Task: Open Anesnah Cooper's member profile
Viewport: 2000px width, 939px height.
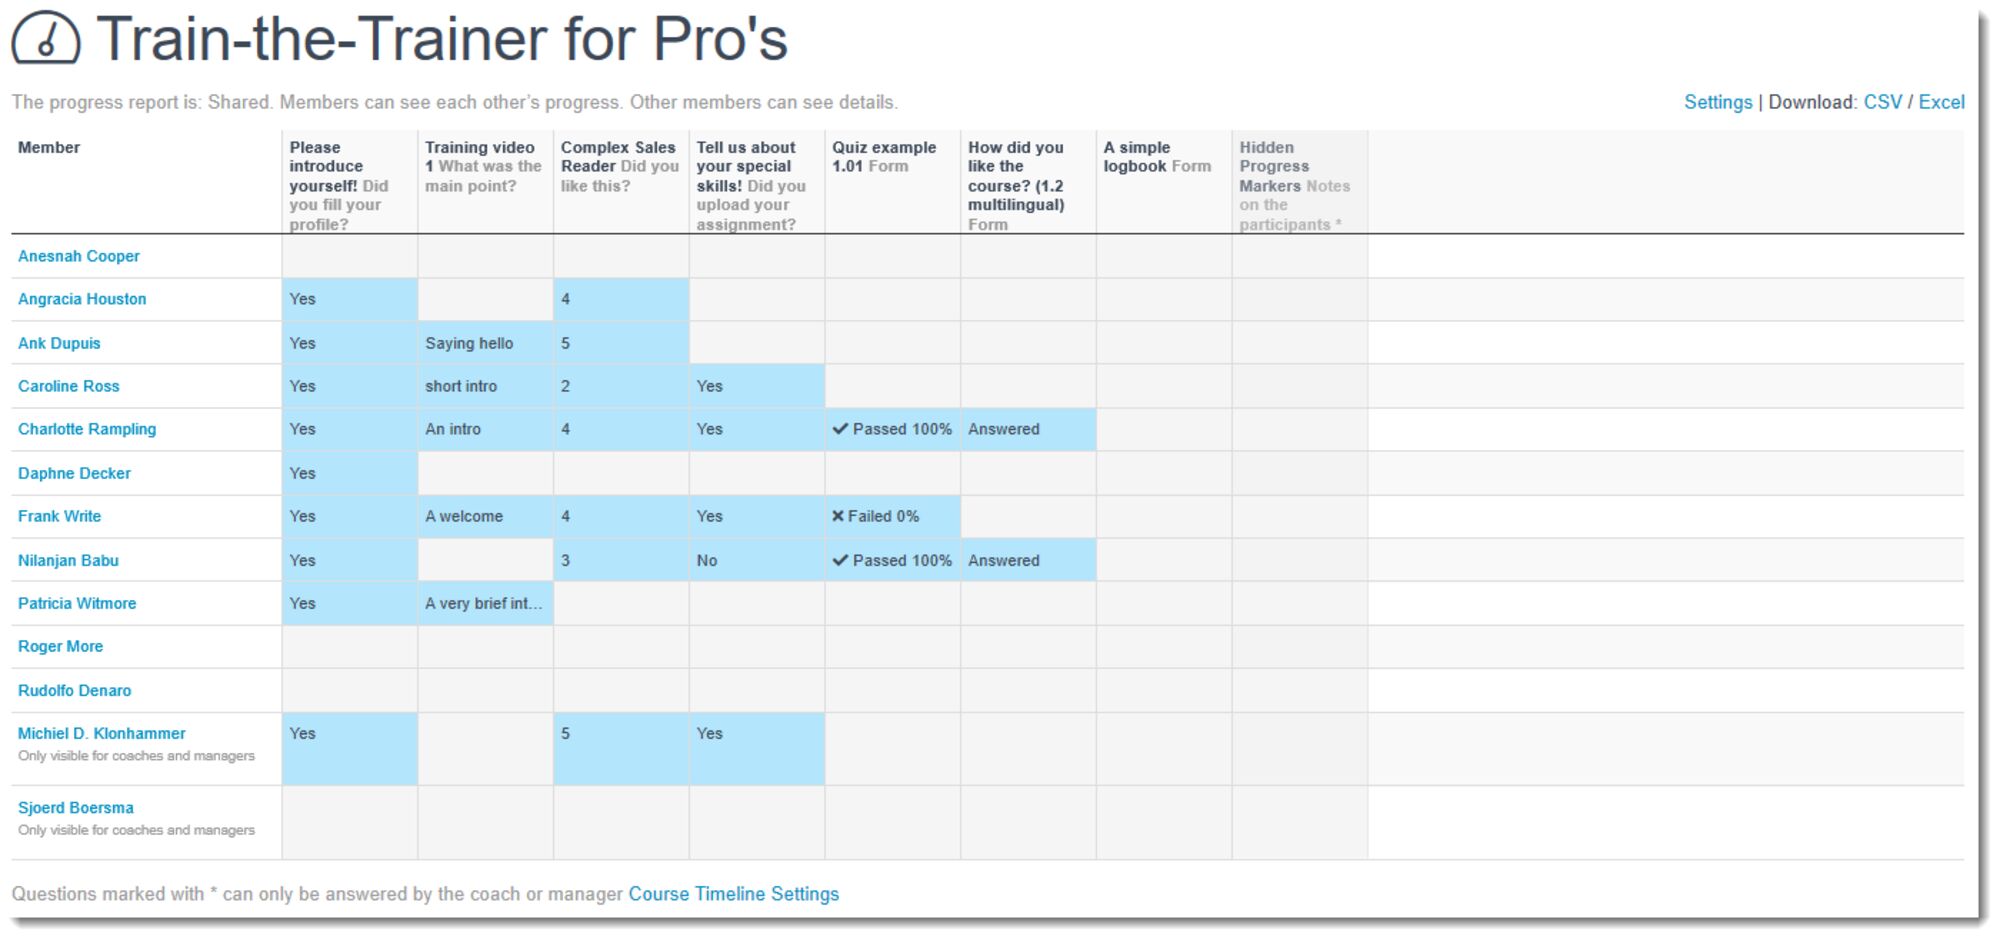Action: point(79,256)
